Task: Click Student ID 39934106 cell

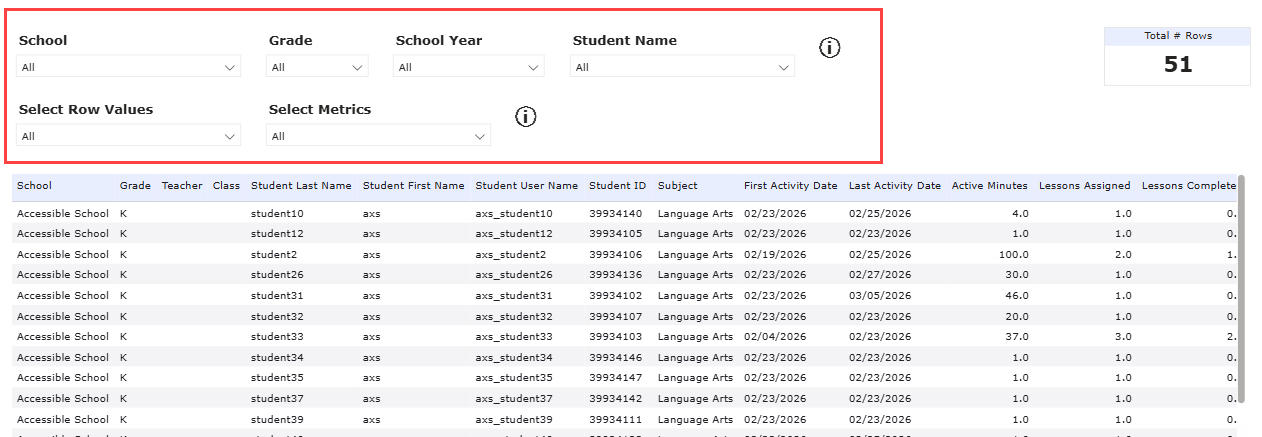Action: tap(617, 255)
